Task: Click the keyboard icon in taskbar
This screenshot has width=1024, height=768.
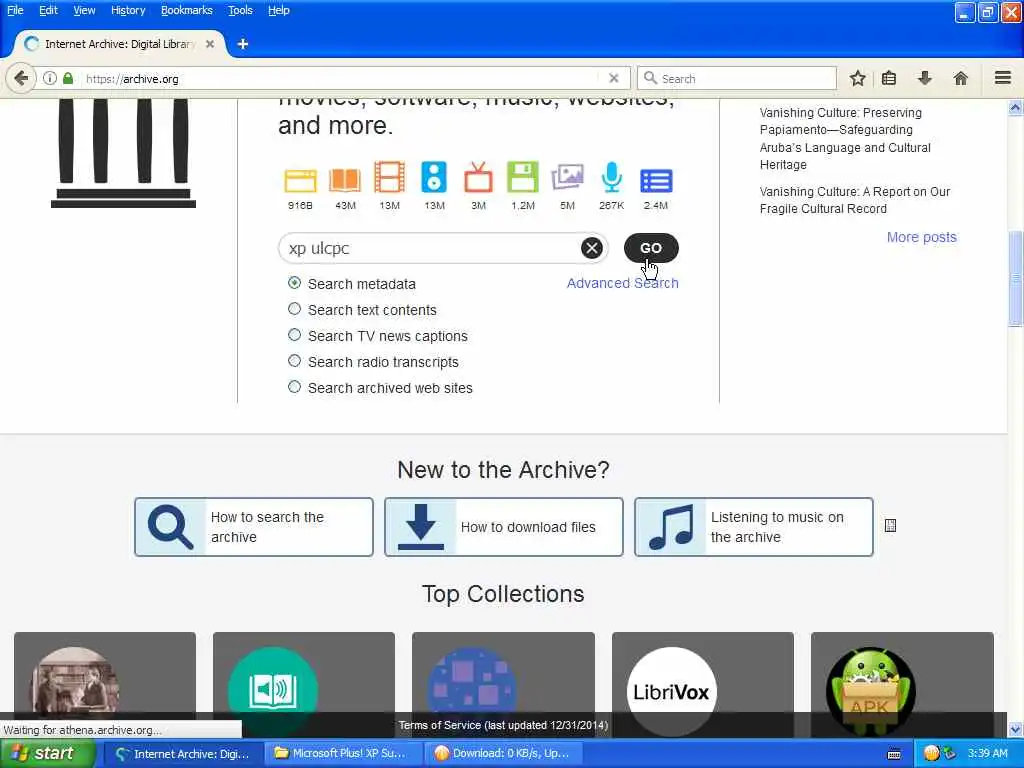Action: (x=894, y=754)
